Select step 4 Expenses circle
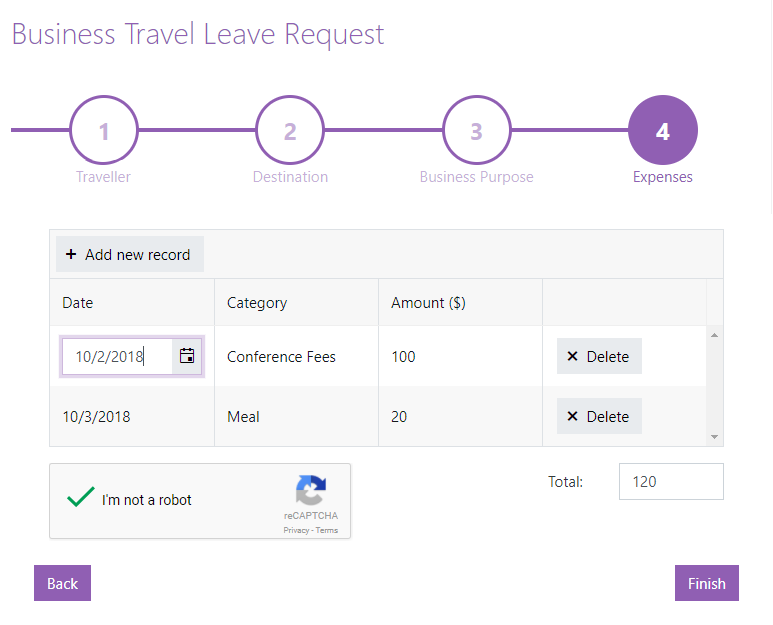Viewport: 773px width, 625px height. point(662,131)
